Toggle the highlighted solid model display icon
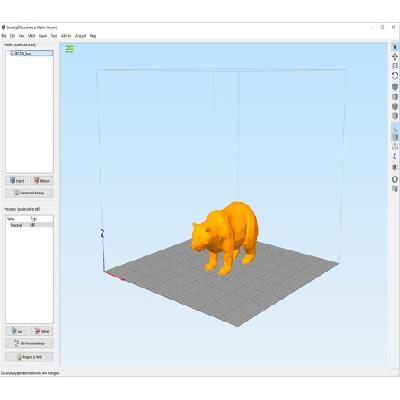The image size is (400, 400). click(x=395, y=137)
